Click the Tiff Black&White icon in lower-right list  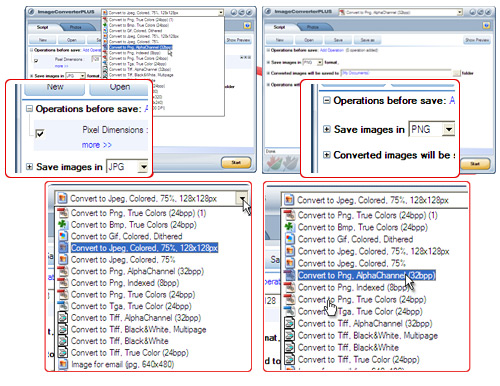[290, 347]
